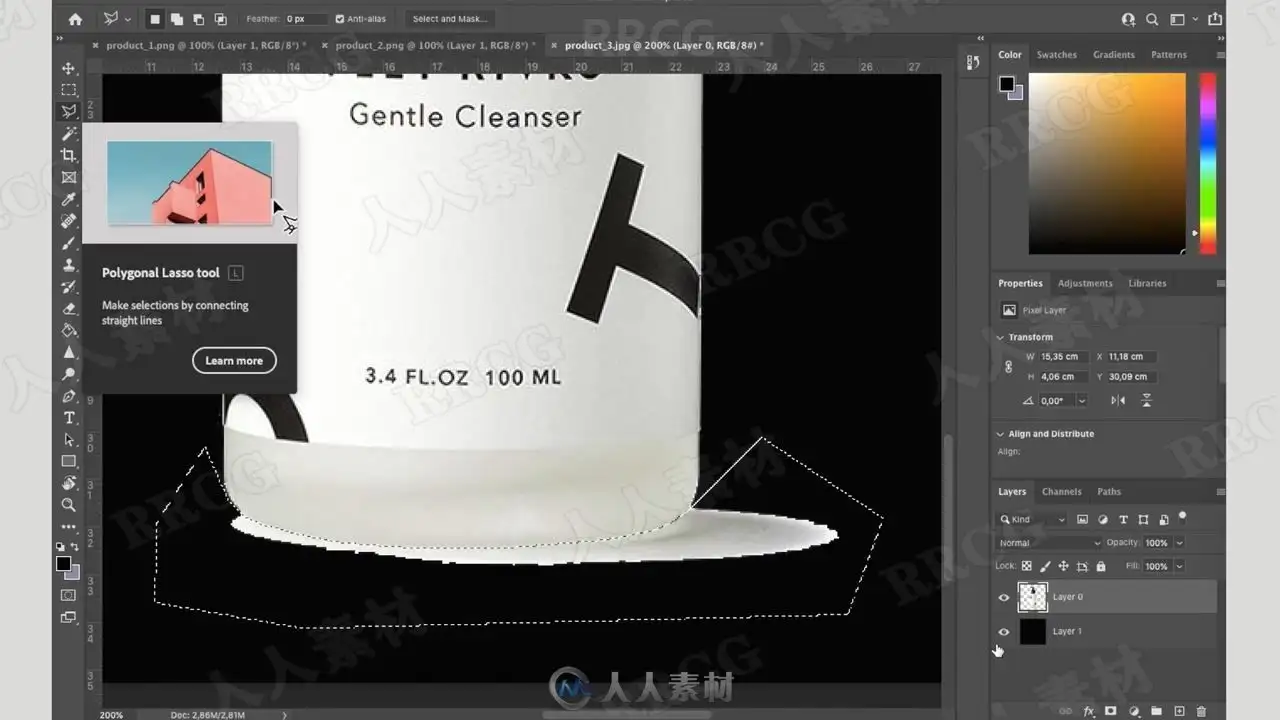Toggle the Anti-alias checkbox

pyautogui.click(x=340, y=19)
